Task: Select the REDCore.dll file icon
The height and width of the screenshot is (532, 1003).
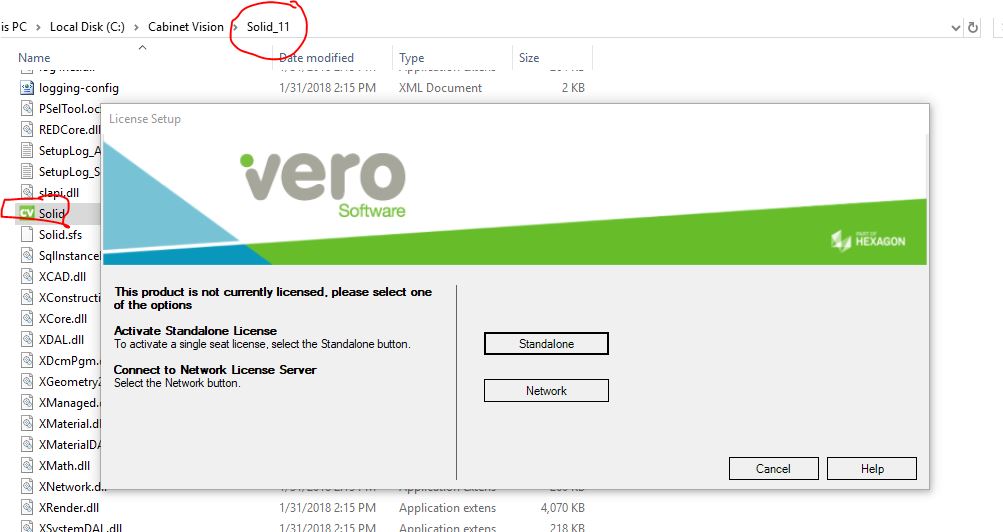Action: pyautogui.click(x=27, y=130)
